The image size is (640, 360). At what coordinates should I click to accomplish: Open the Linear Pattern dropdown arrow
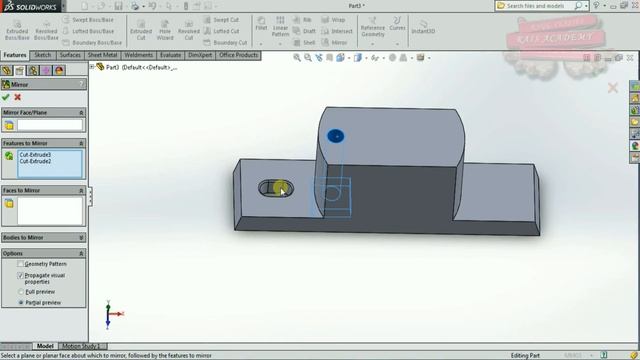[x=280, y=44]
